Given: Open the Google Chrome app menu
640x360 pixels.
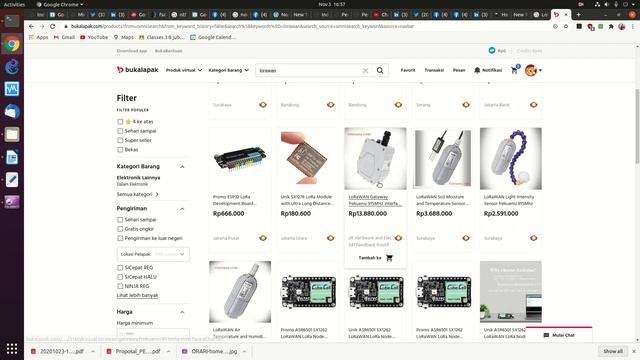Looking at the screenshot, I should [60, 4].
